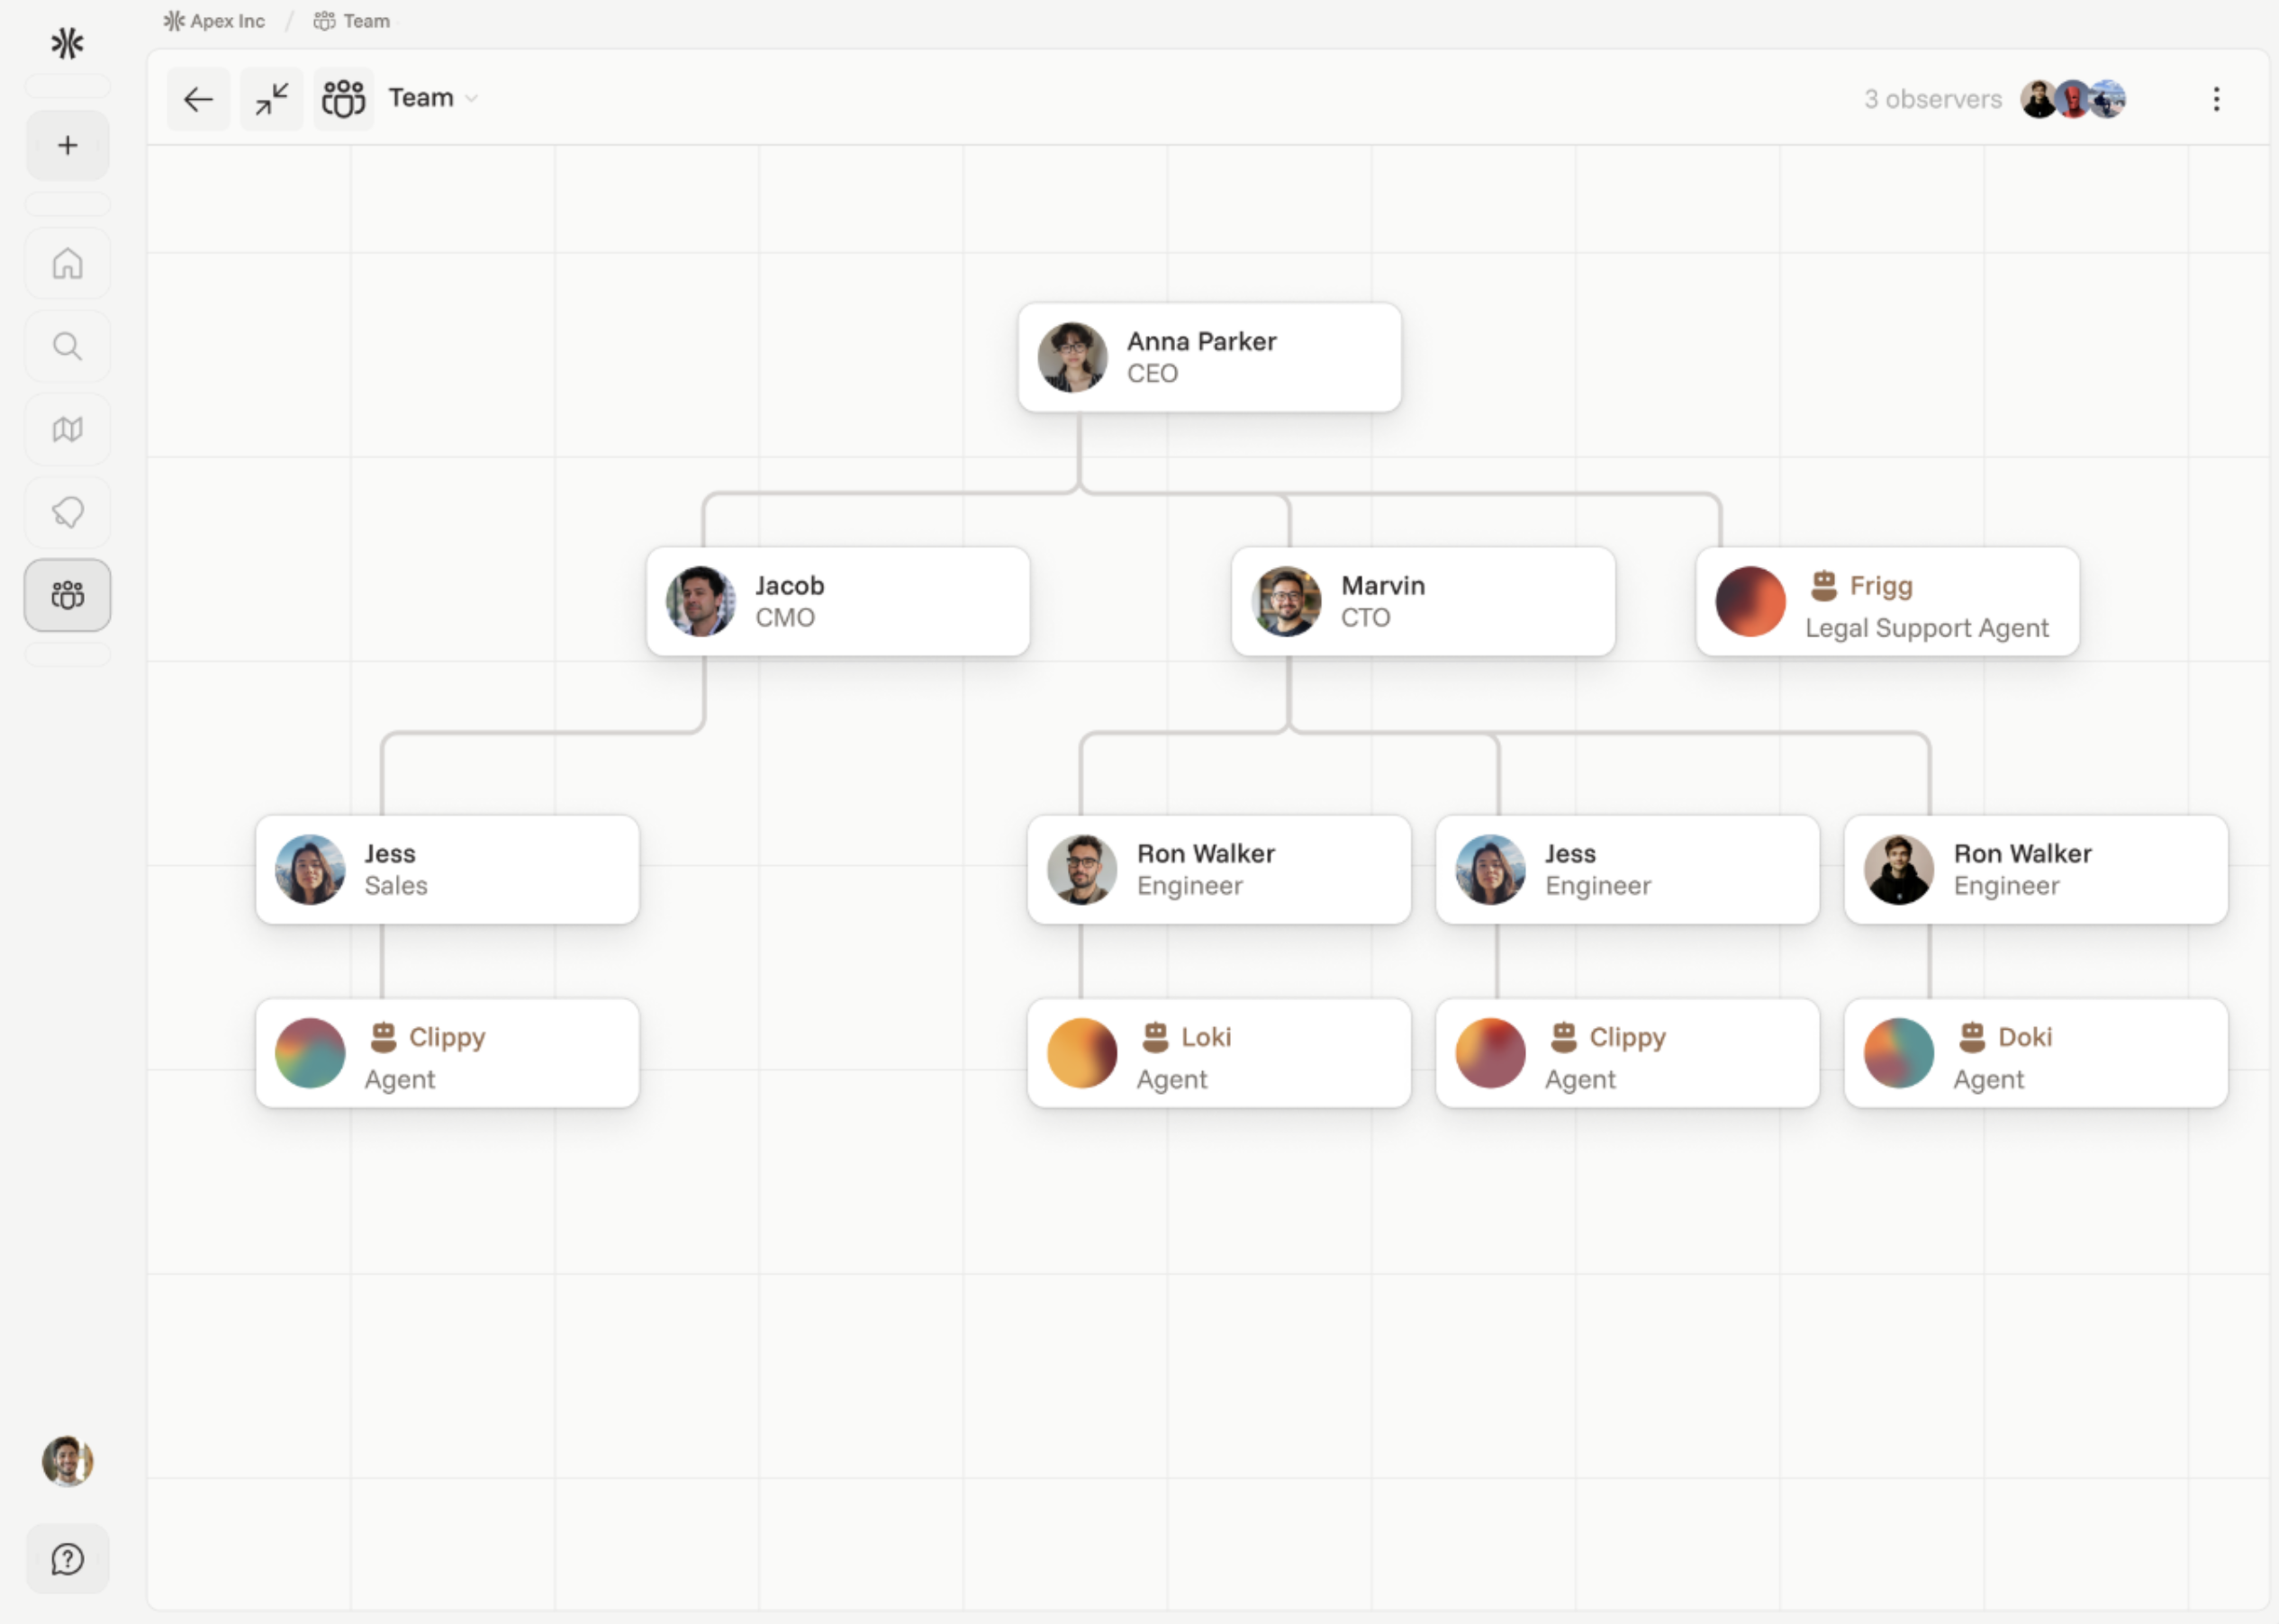Select Anna Parker's CEO card
This screenshot has height=1624, width=2279.
tap(1209, 358)
